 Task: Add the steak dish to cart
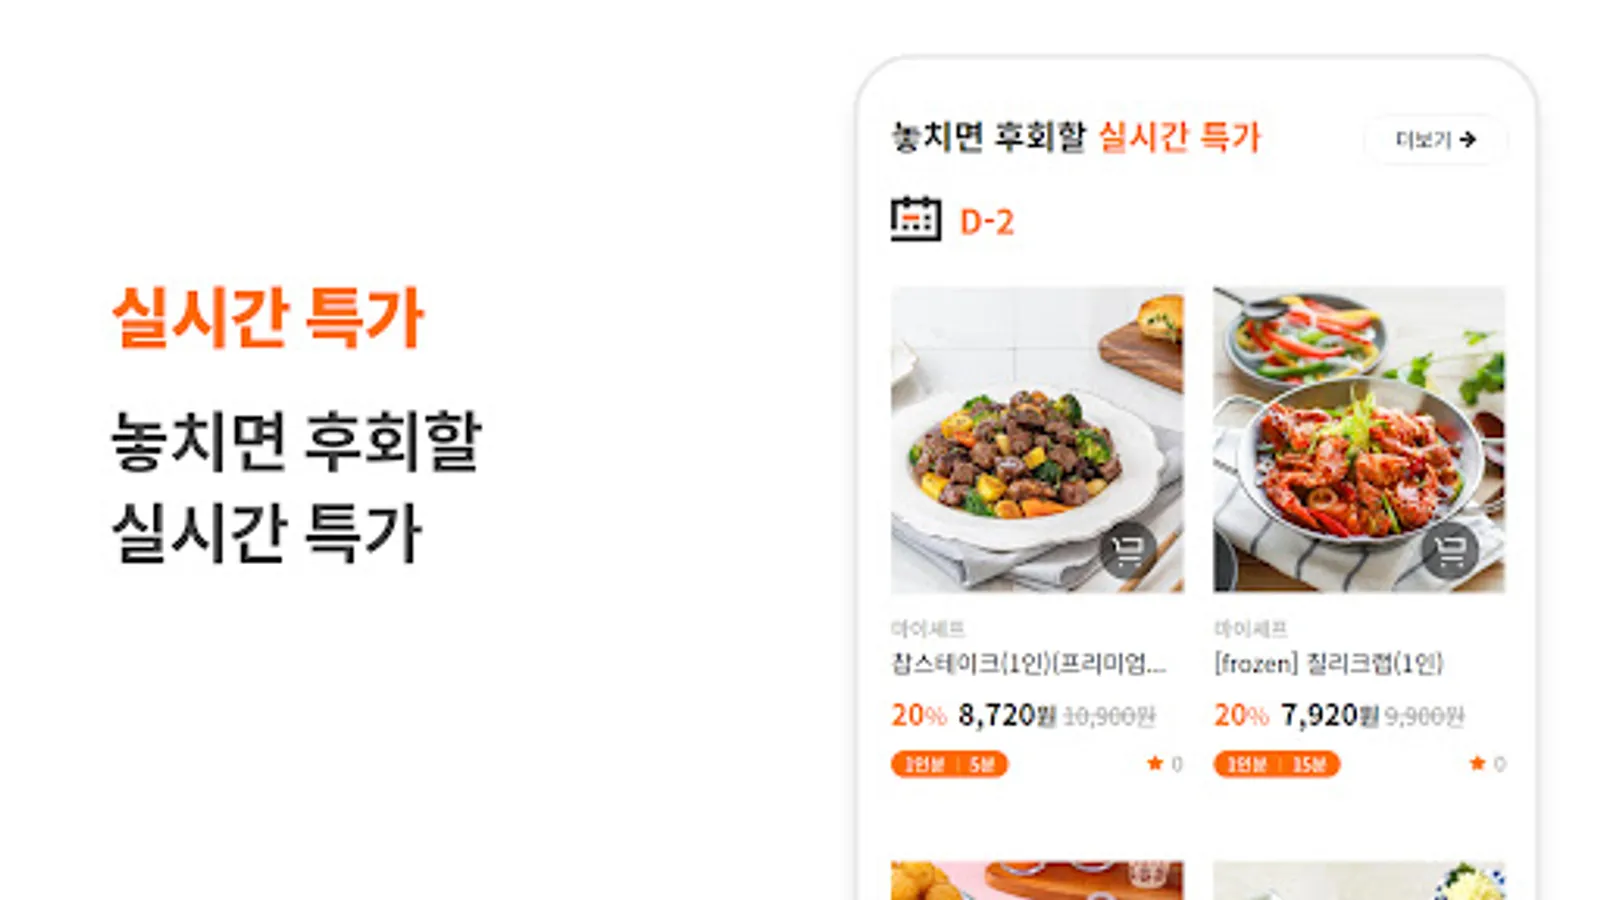[x=1127, y=549]
